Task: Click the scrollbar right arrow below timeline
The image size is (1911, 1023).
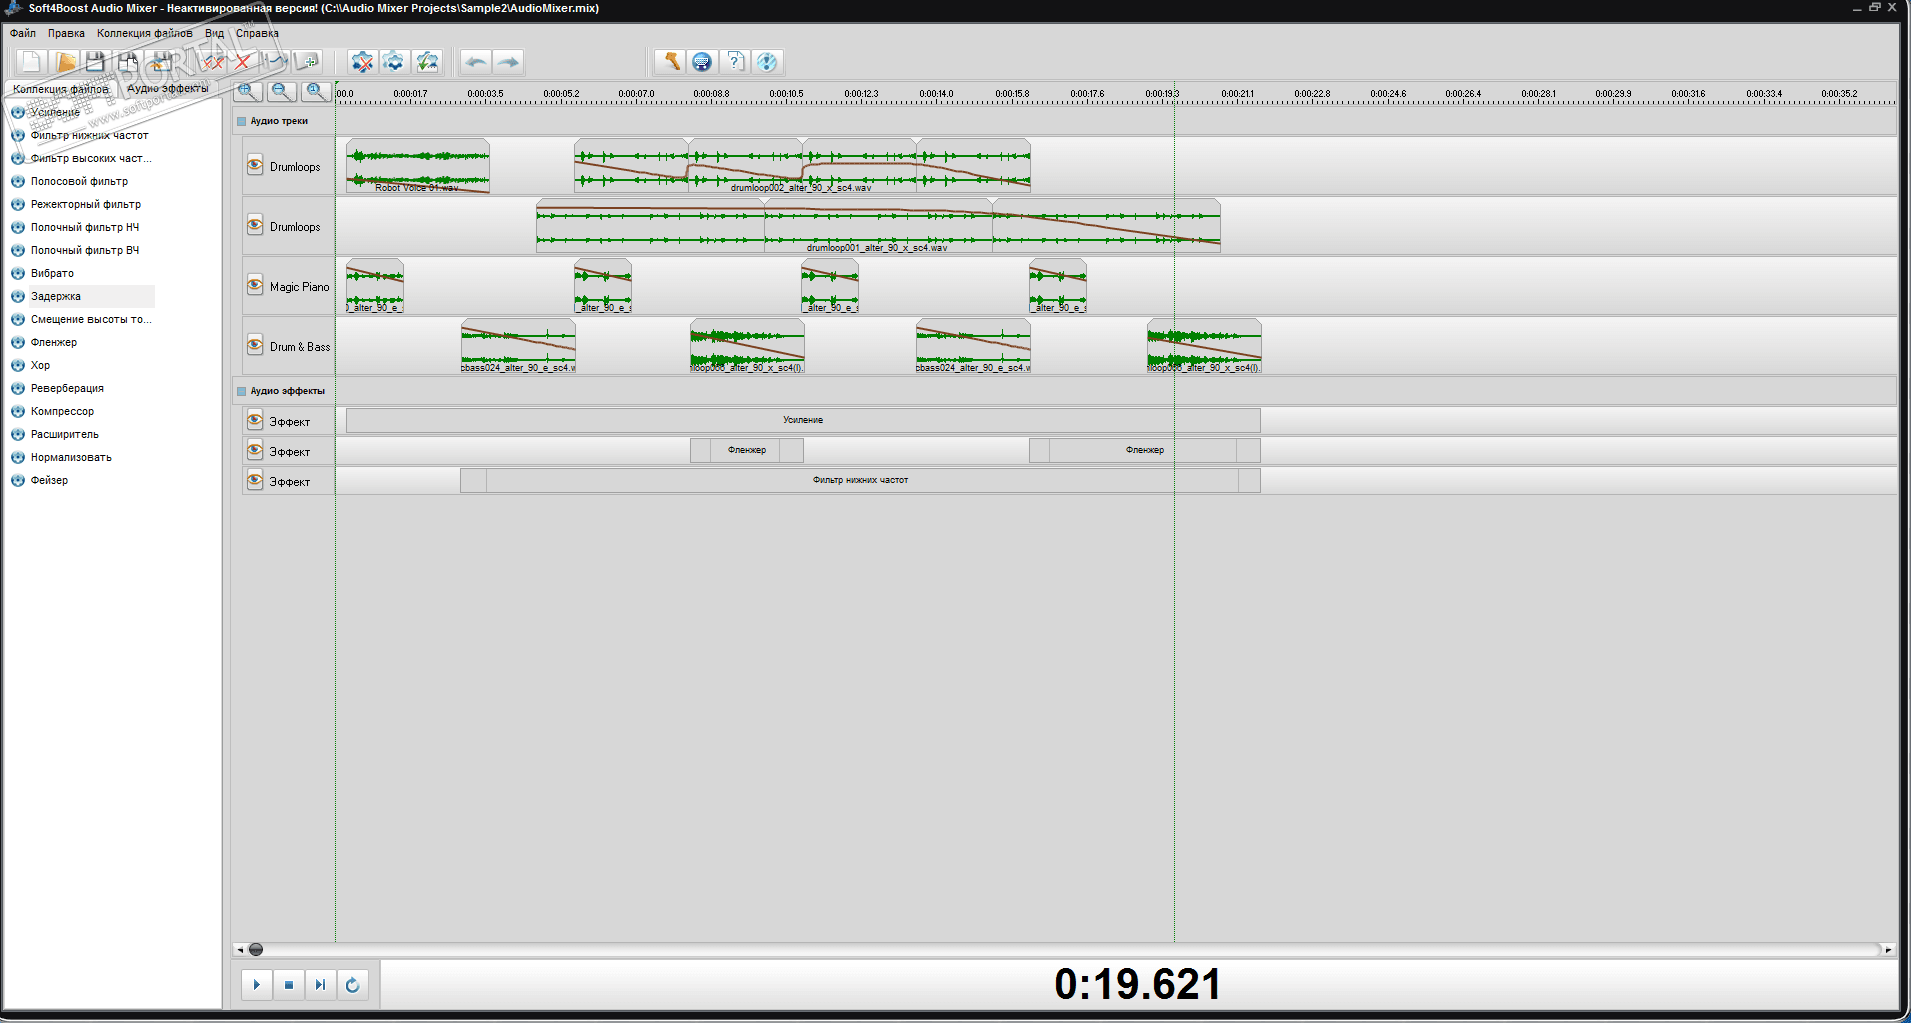Action: pos(1888,950)
